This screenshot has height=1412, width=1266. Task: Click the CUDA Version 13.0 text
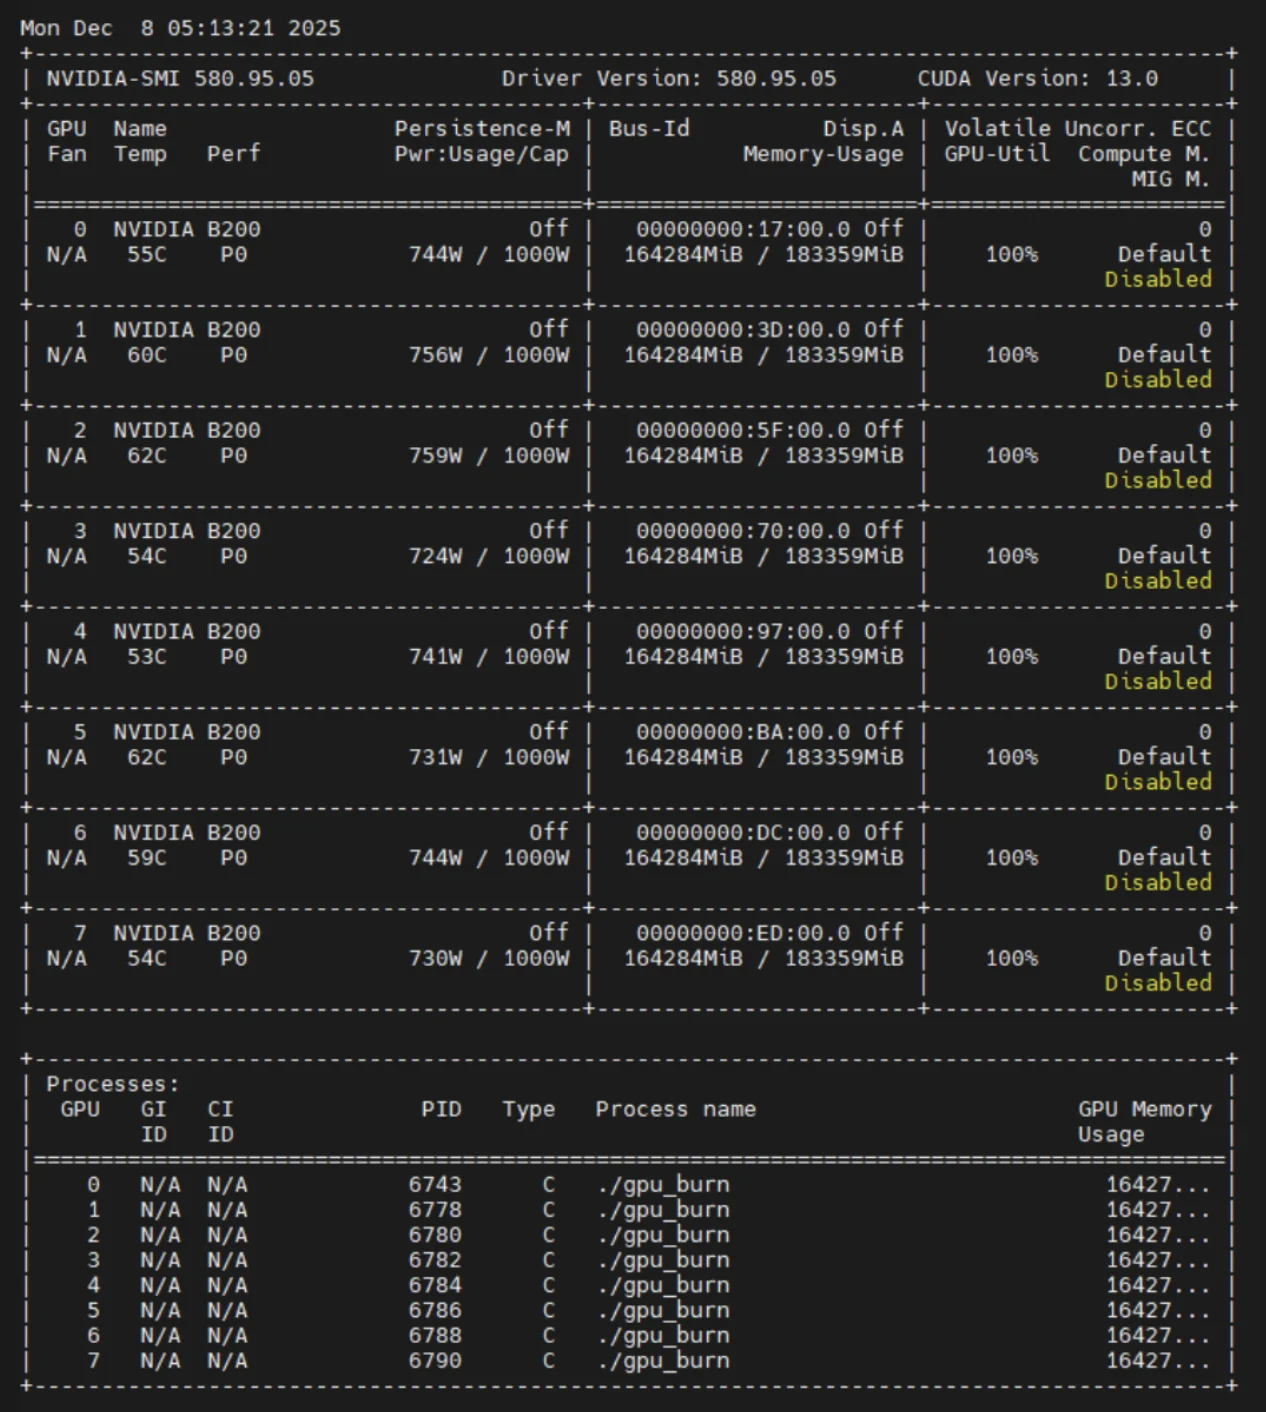(1037, 79)
